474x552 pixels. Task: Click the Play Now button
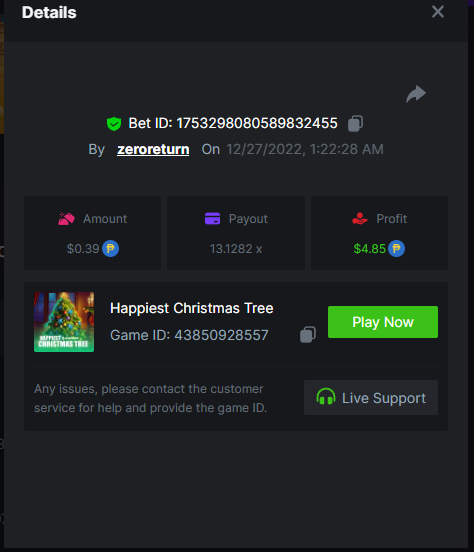[x=383, y=322]
